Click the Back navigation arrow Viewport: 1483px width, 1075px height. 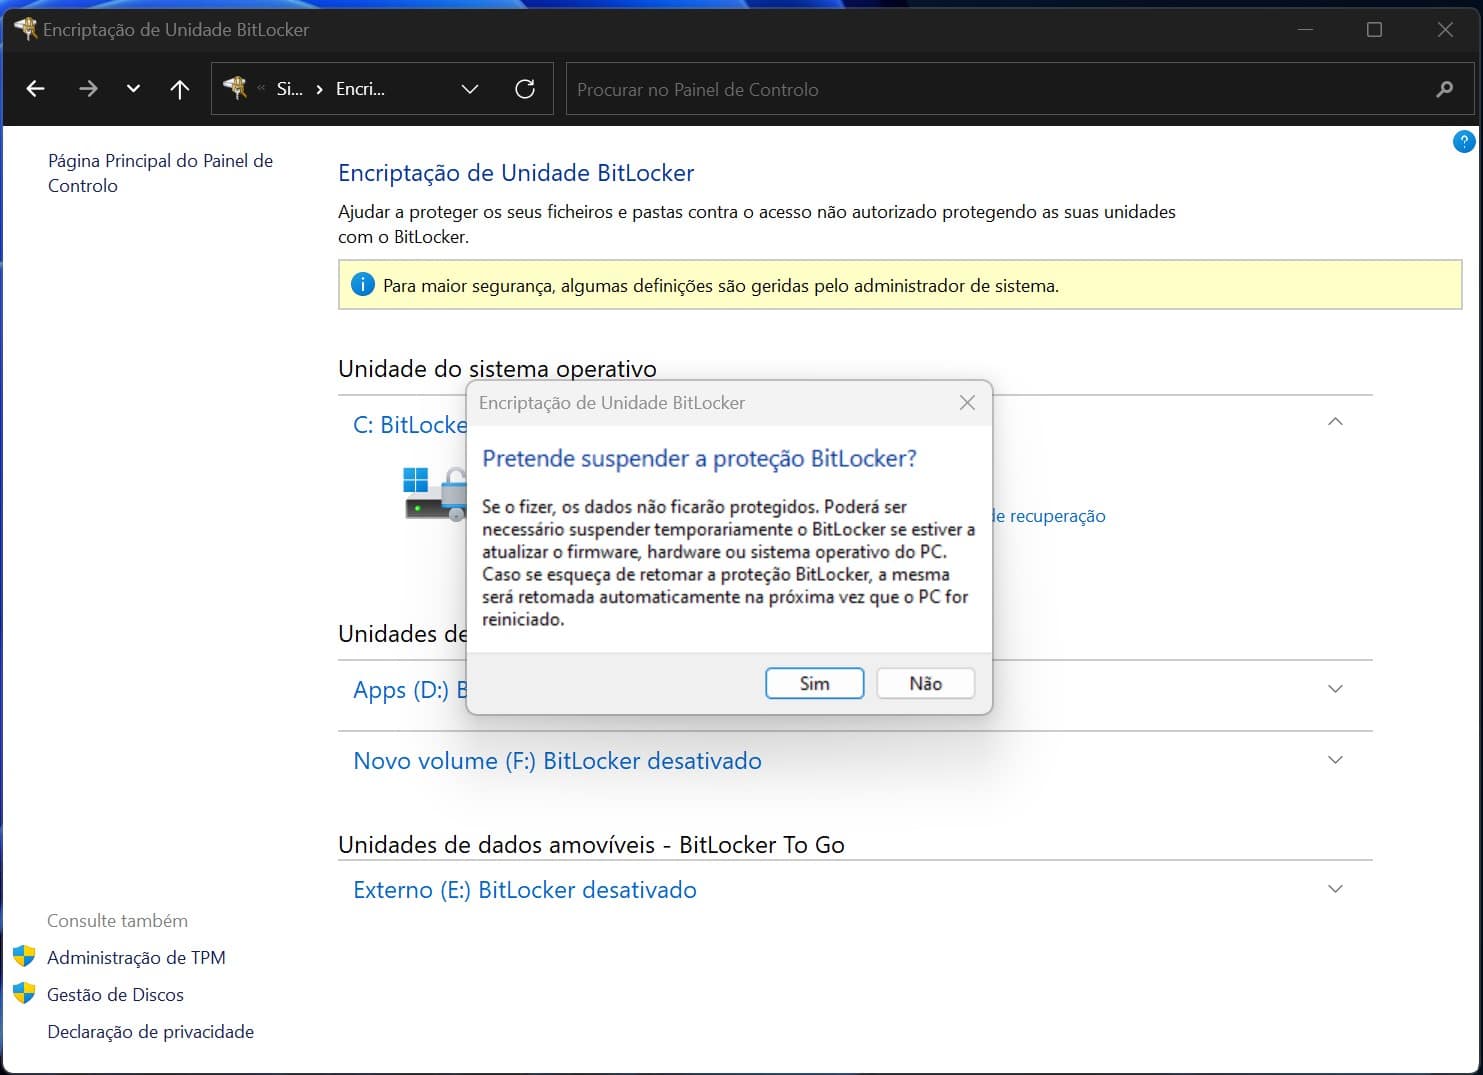(36, 89)
